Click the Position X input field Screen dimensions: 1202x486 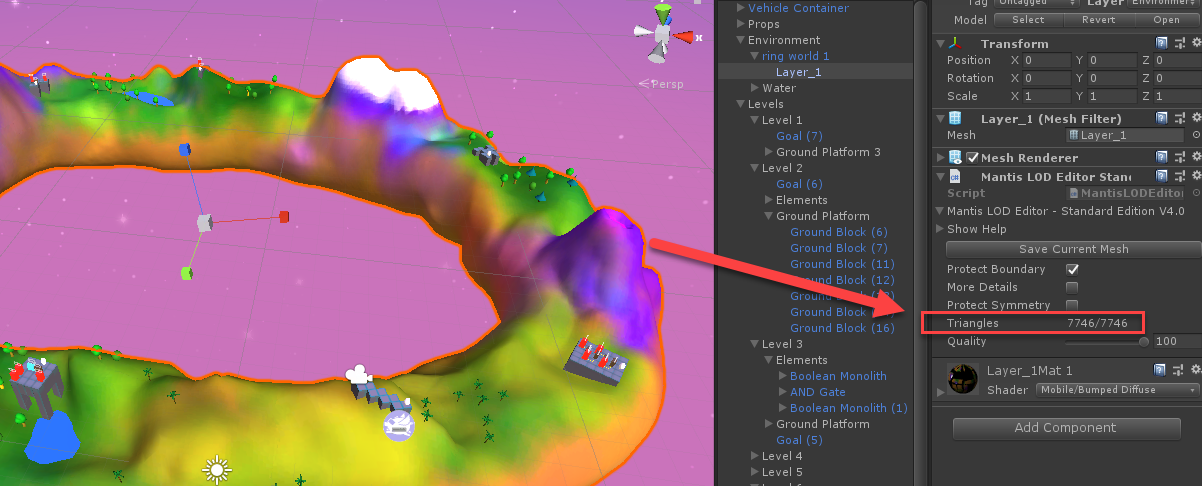(x=1047, y=61)
